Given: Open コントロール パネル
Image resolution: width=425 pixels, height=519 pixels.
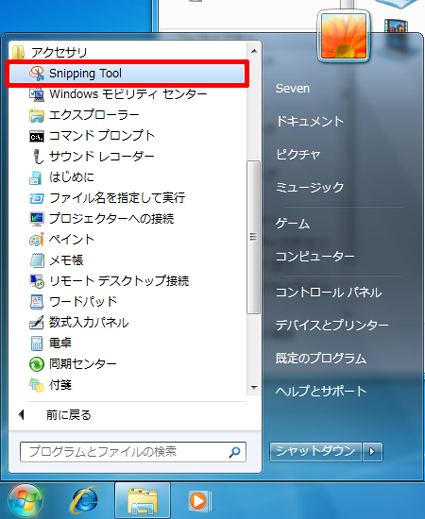Looking at the screenshot, I should coord(329,293).
